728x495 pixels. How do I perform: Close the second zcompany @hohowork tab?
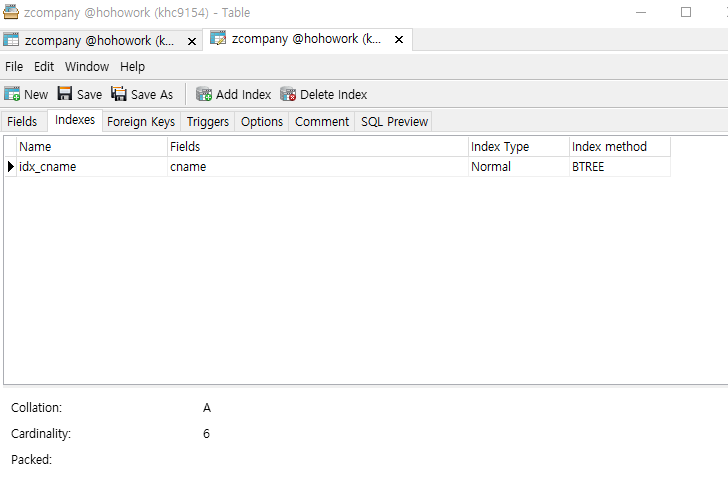tap(399, 39)
